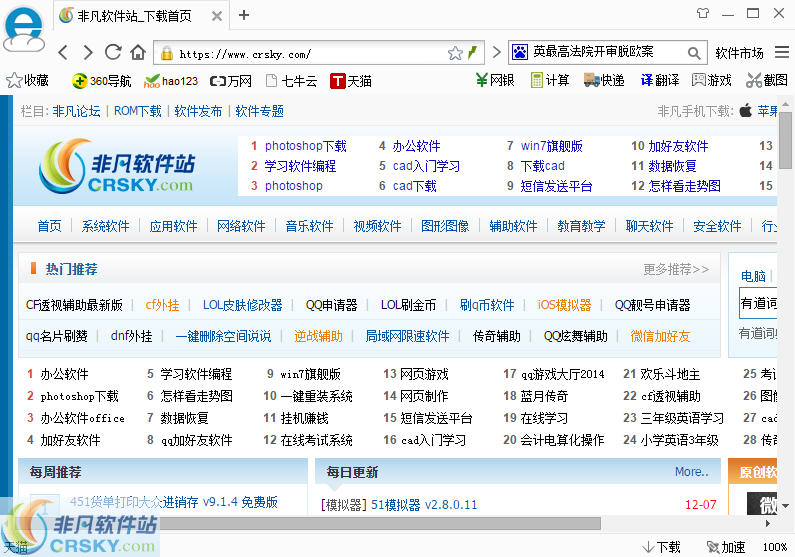Open the 游戏 games tool
This screenshot has height=557, width=795.
(712, 80)
